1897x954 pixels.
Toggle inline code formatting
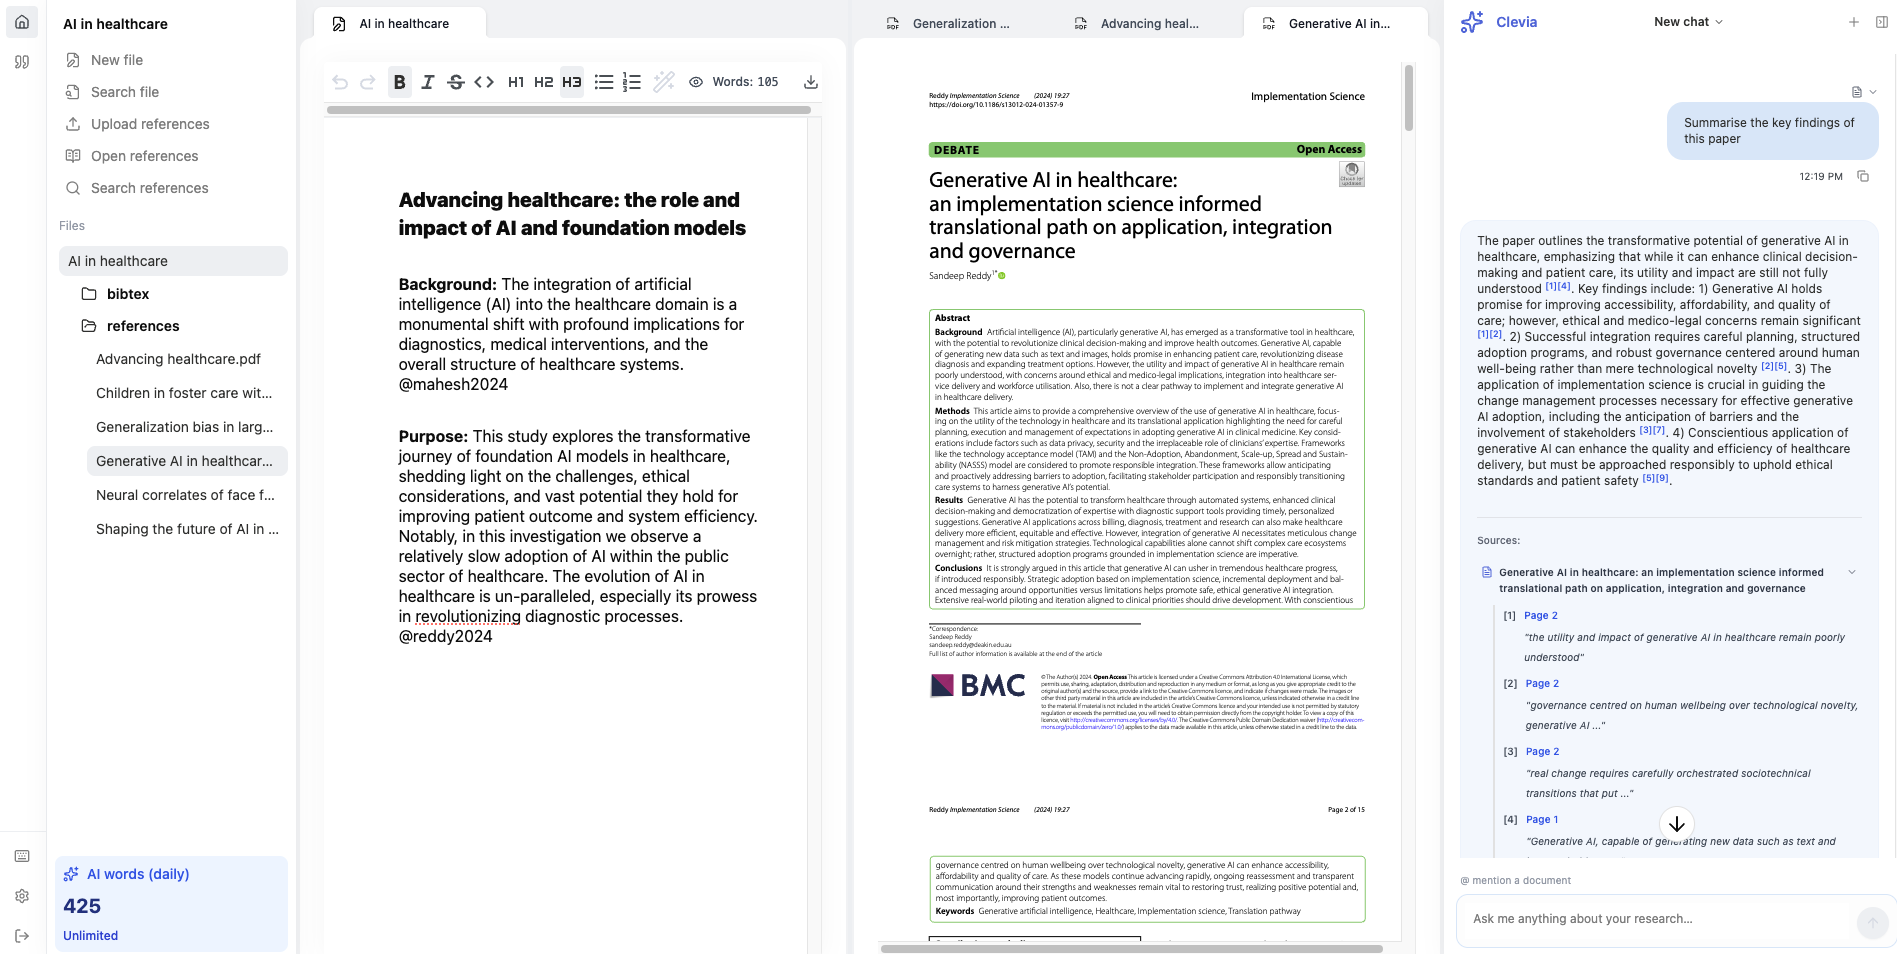click(484, 82)
